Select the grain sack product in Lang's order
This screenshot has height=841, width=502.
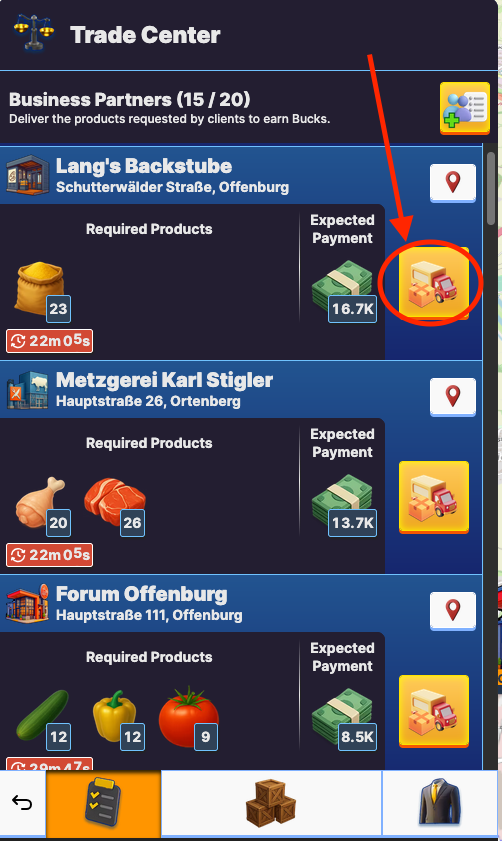tap(41, 291)
